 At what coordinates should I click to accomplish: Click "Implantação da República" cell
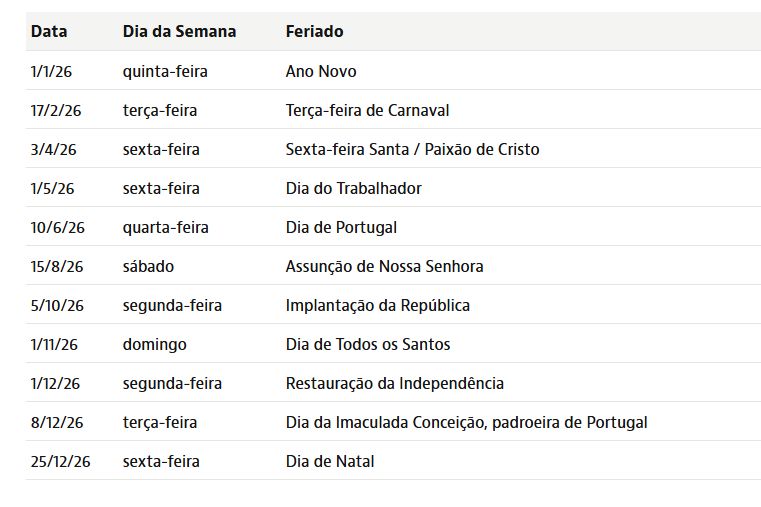pos(377,305)
